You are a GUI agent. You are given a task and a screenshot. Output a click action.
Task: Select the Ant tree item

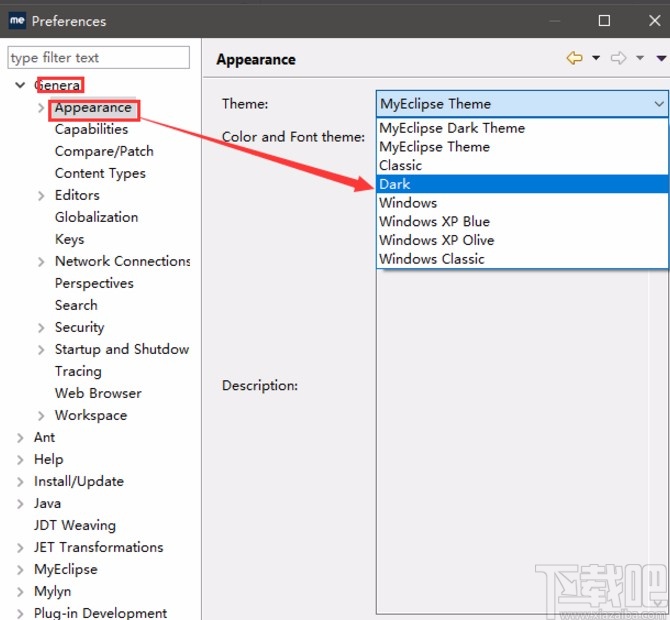(x=44, y=438)
